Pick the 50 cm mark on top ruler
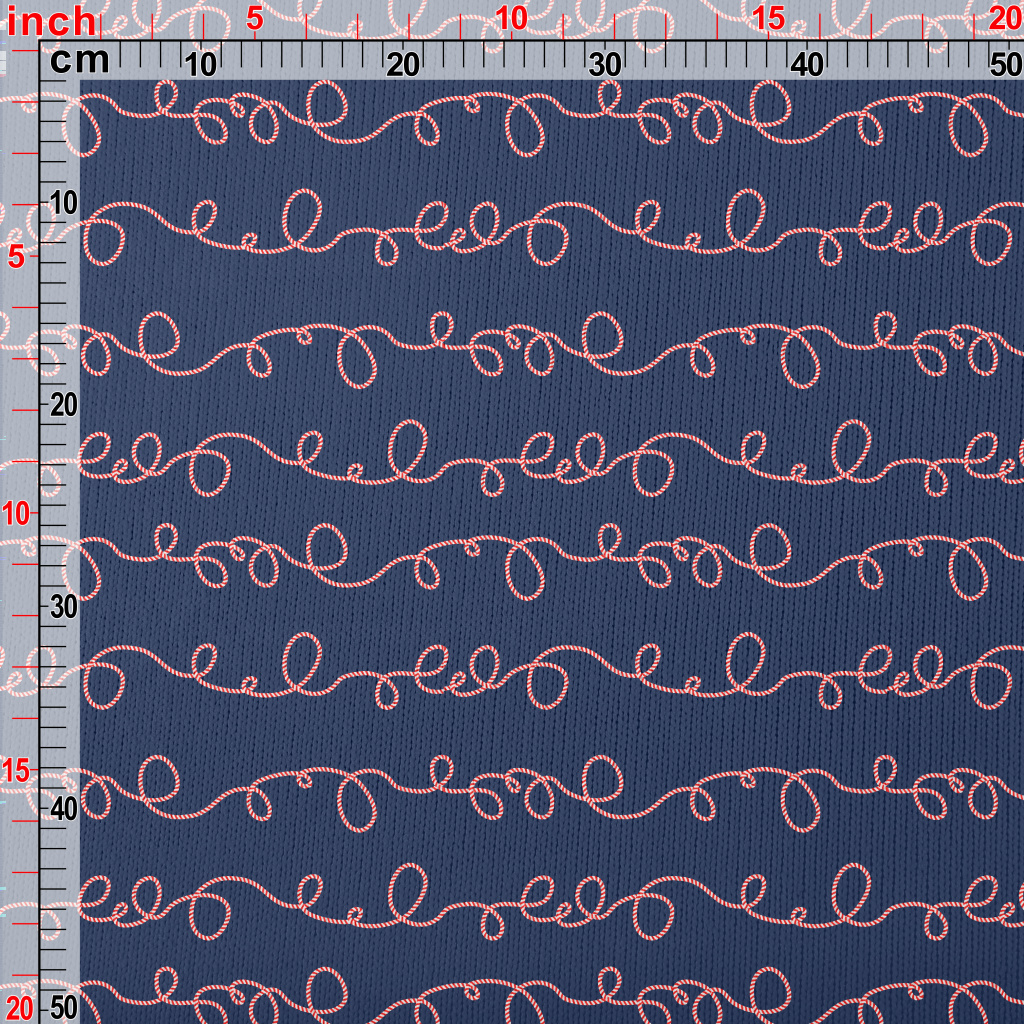The width and height of the screenshot is (1024, 1024). click(1005, 65)
